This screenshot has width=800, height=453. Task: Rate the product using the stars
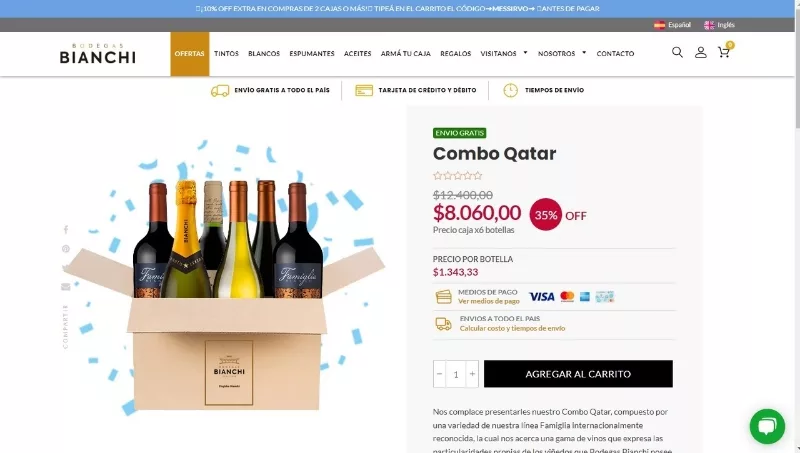[x=457, y=176]
